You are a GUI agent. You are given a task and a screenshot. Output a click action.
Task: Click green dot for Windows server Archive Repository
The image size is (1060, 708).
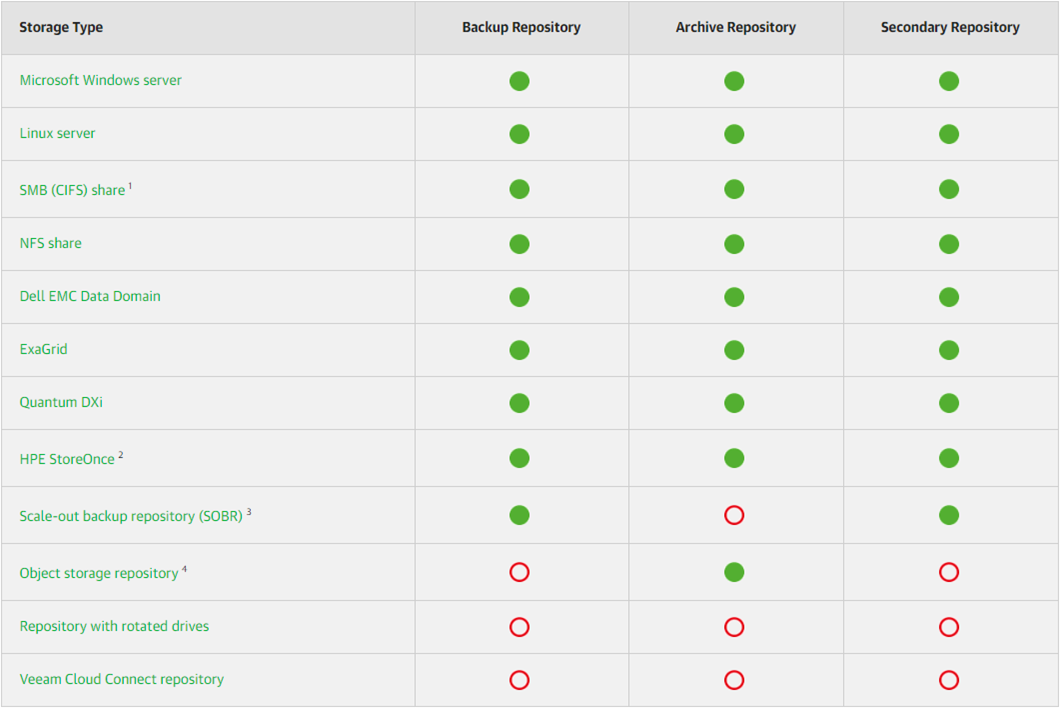click(734, 81)
